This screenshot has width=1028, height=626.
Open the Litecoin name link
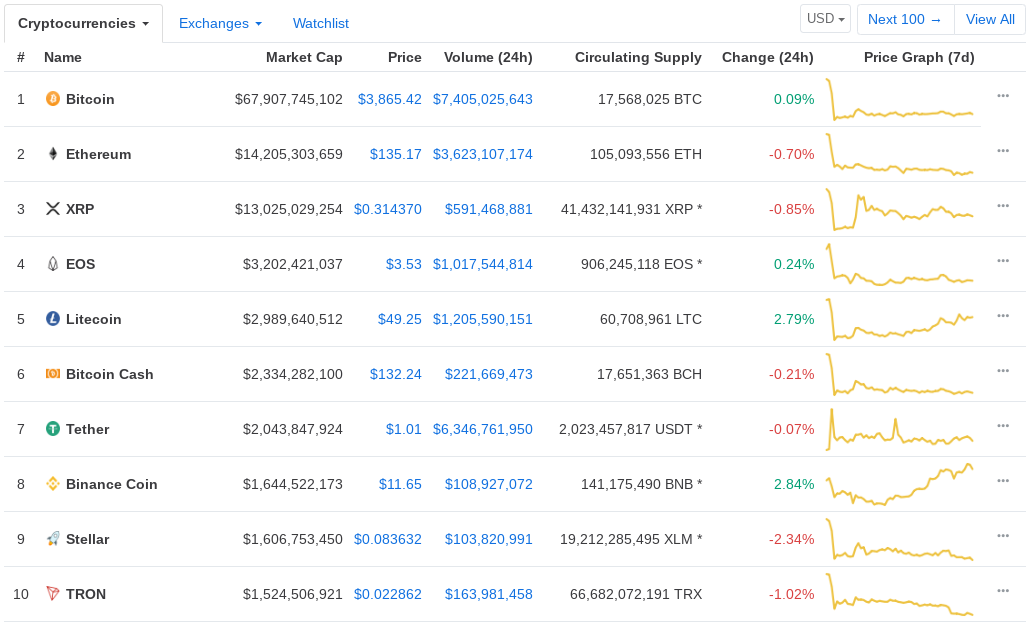pos(93,319)
